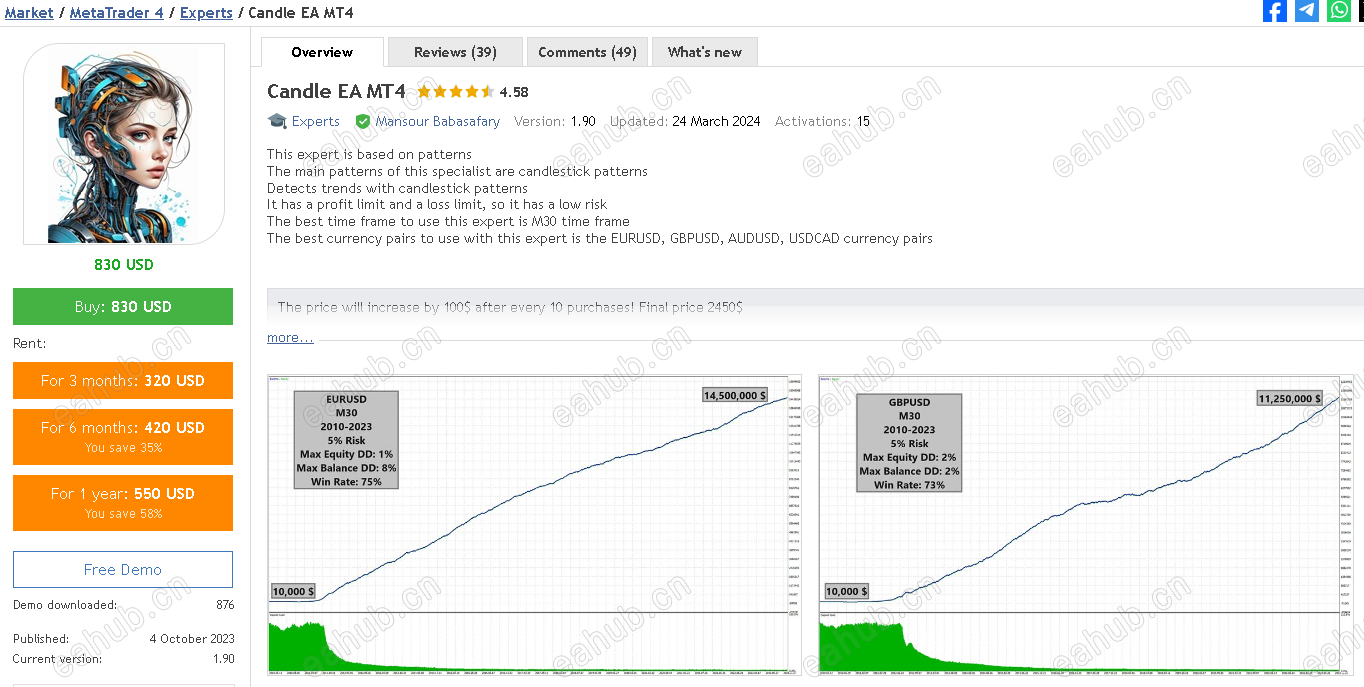Click the green verified shield icon
1364x687 pixels.
363,122
